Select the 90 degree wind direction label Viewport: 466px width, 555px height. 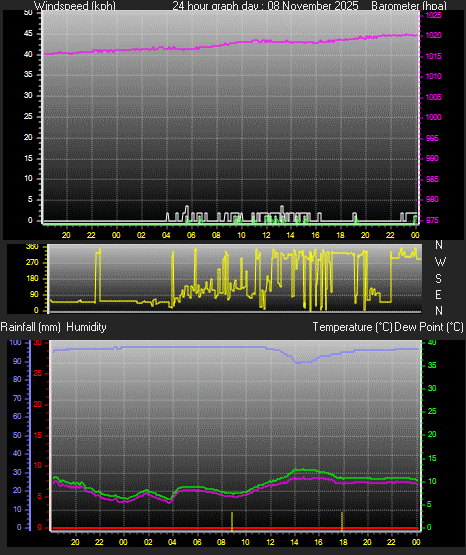click(34, 294)
